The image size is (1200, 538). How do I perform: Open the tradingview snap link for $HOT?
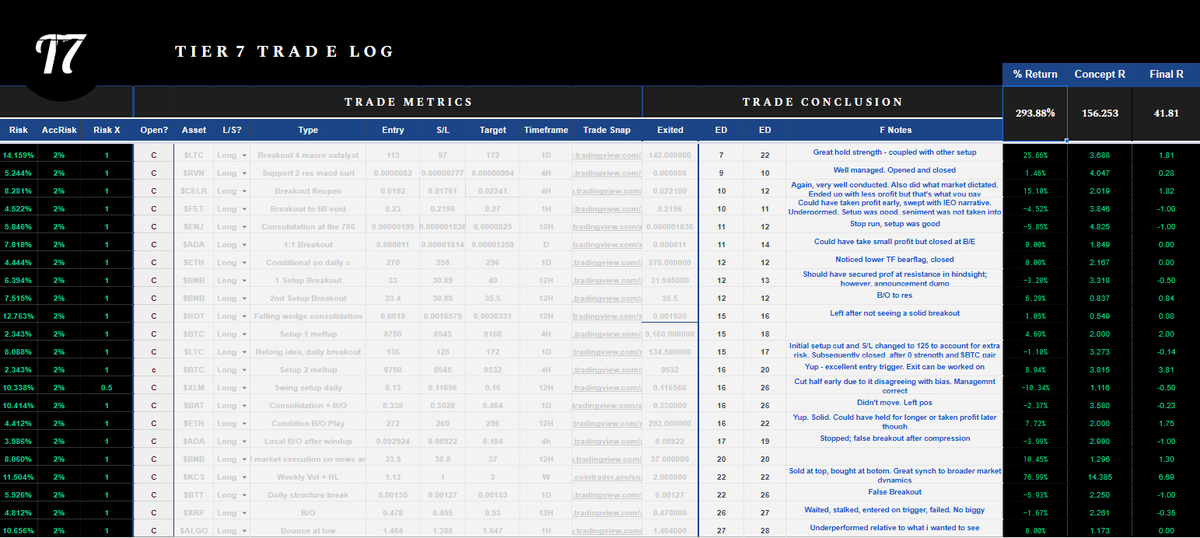[x=605, y=316]
